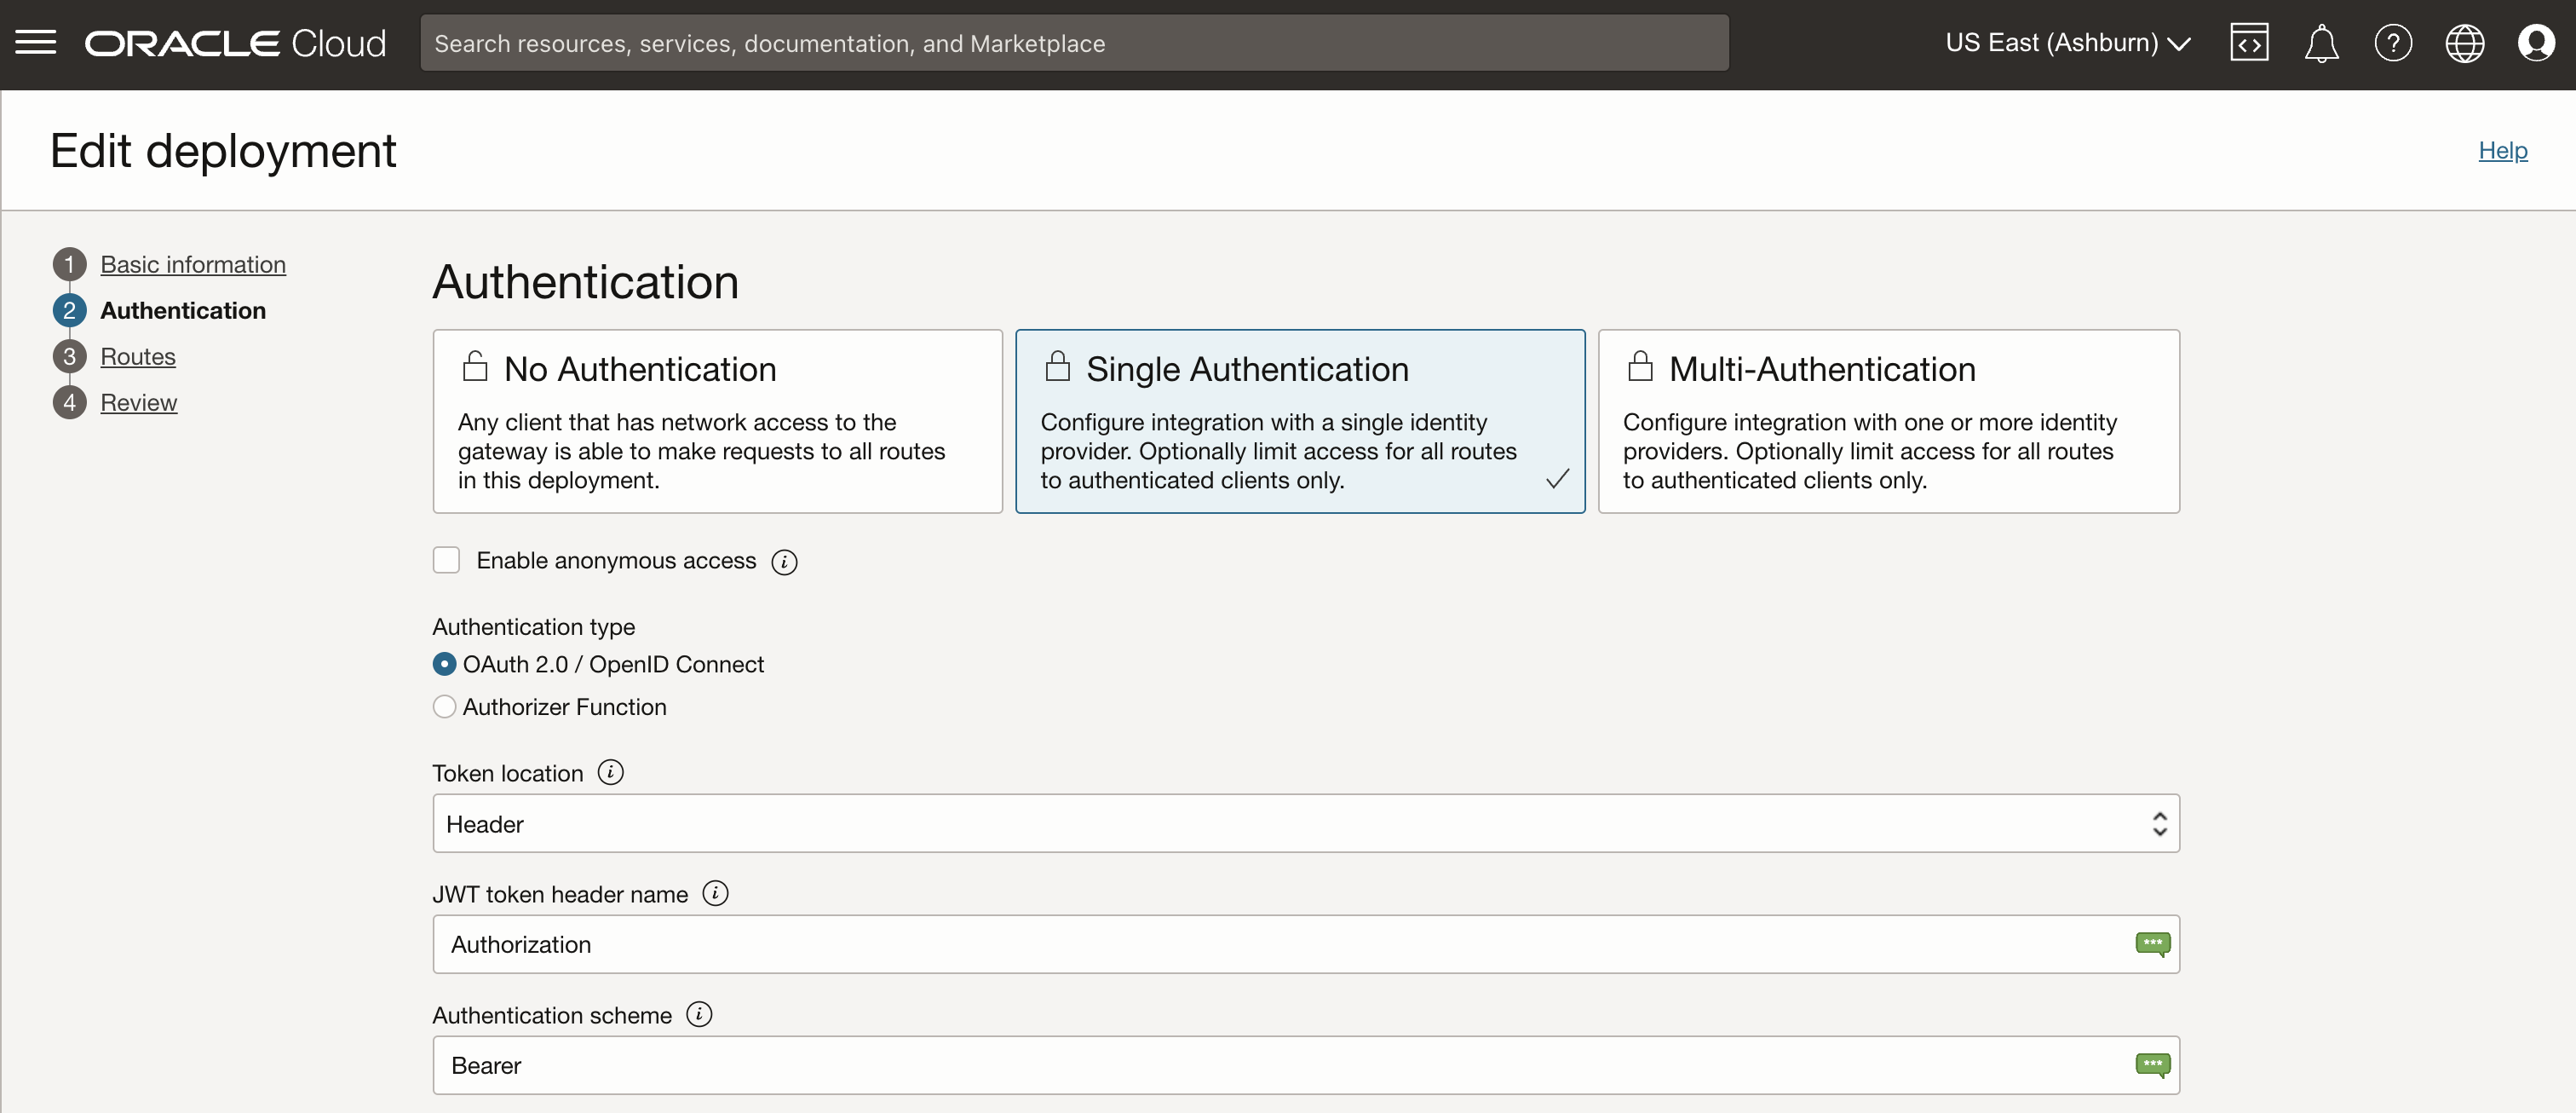Viewport: 2576px width, 1113px height.
Task: Open the Review step
Action: coord(139,402)
